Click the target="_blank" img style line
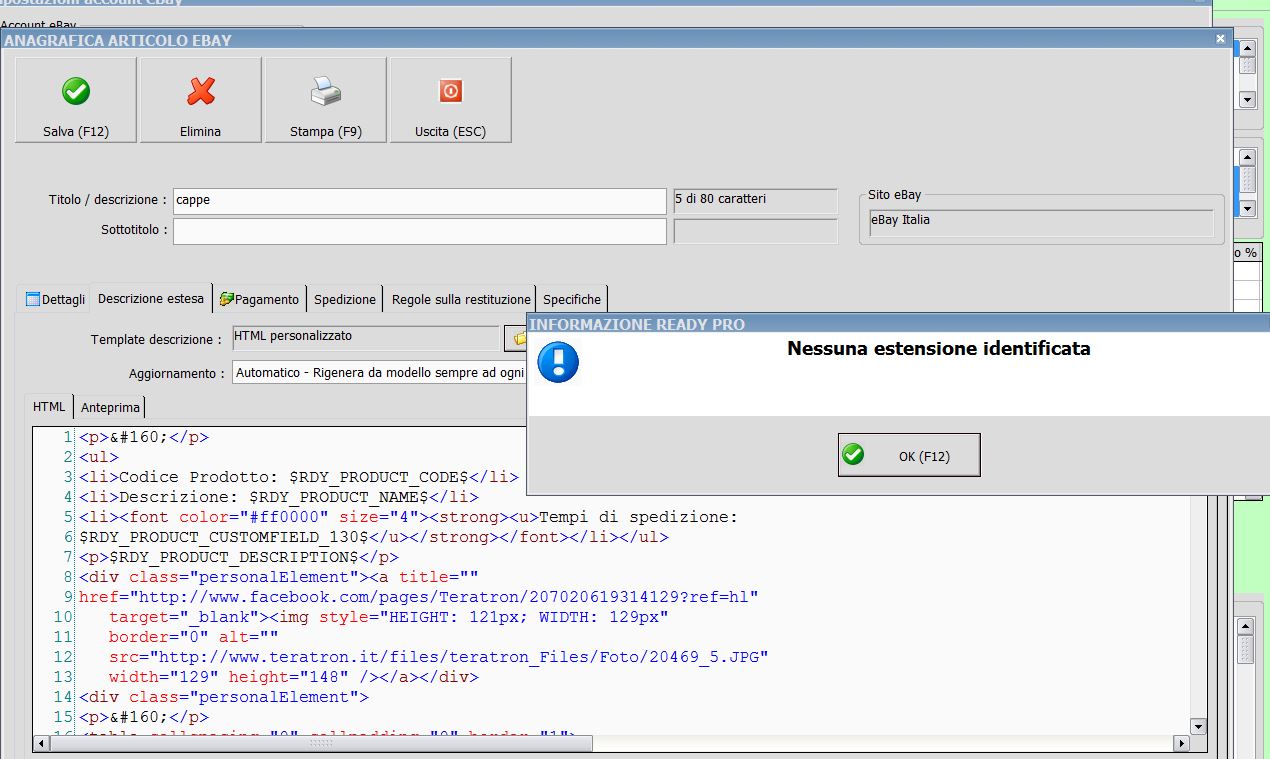The image size is (1270, 759). tap(388, 617)
